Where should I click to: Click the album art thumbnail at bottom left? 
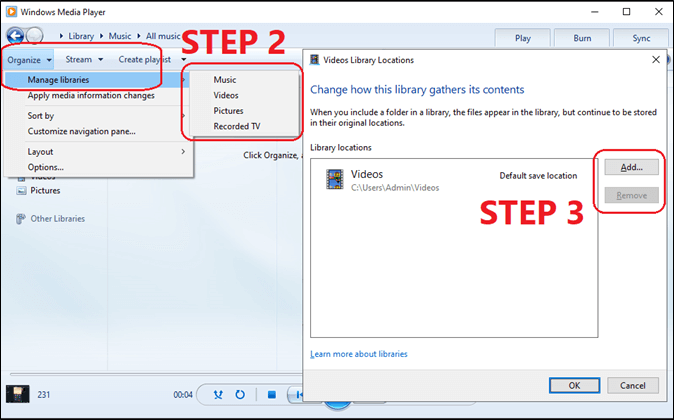(17, 394)
